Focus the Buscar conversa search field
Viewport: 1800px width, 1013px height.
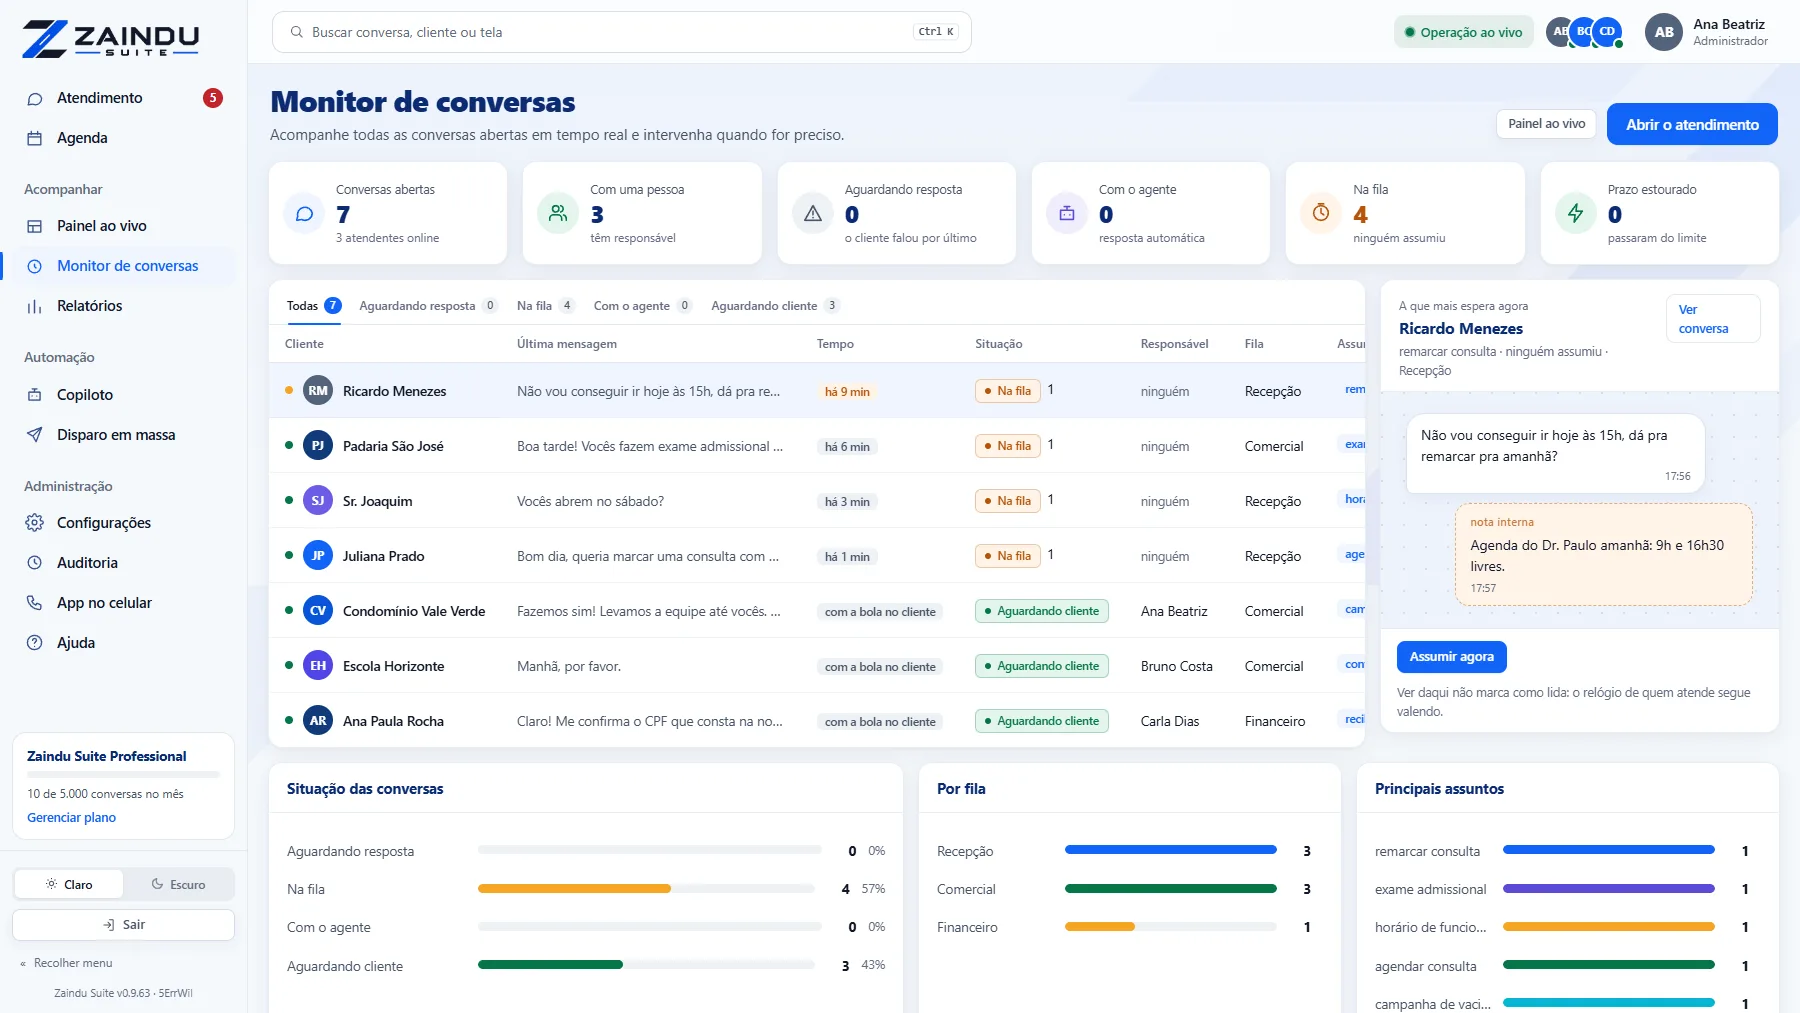pyautogui.click(x=622, y=32)
